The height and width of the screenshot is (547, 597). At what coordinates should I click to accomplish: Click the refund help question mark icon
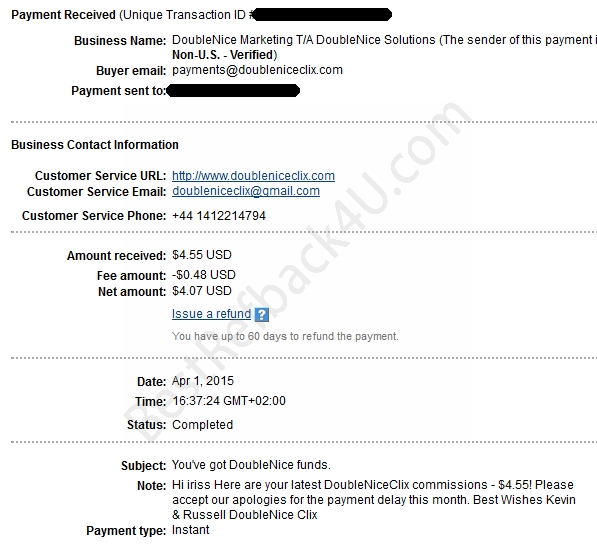[x=262, y=314]
